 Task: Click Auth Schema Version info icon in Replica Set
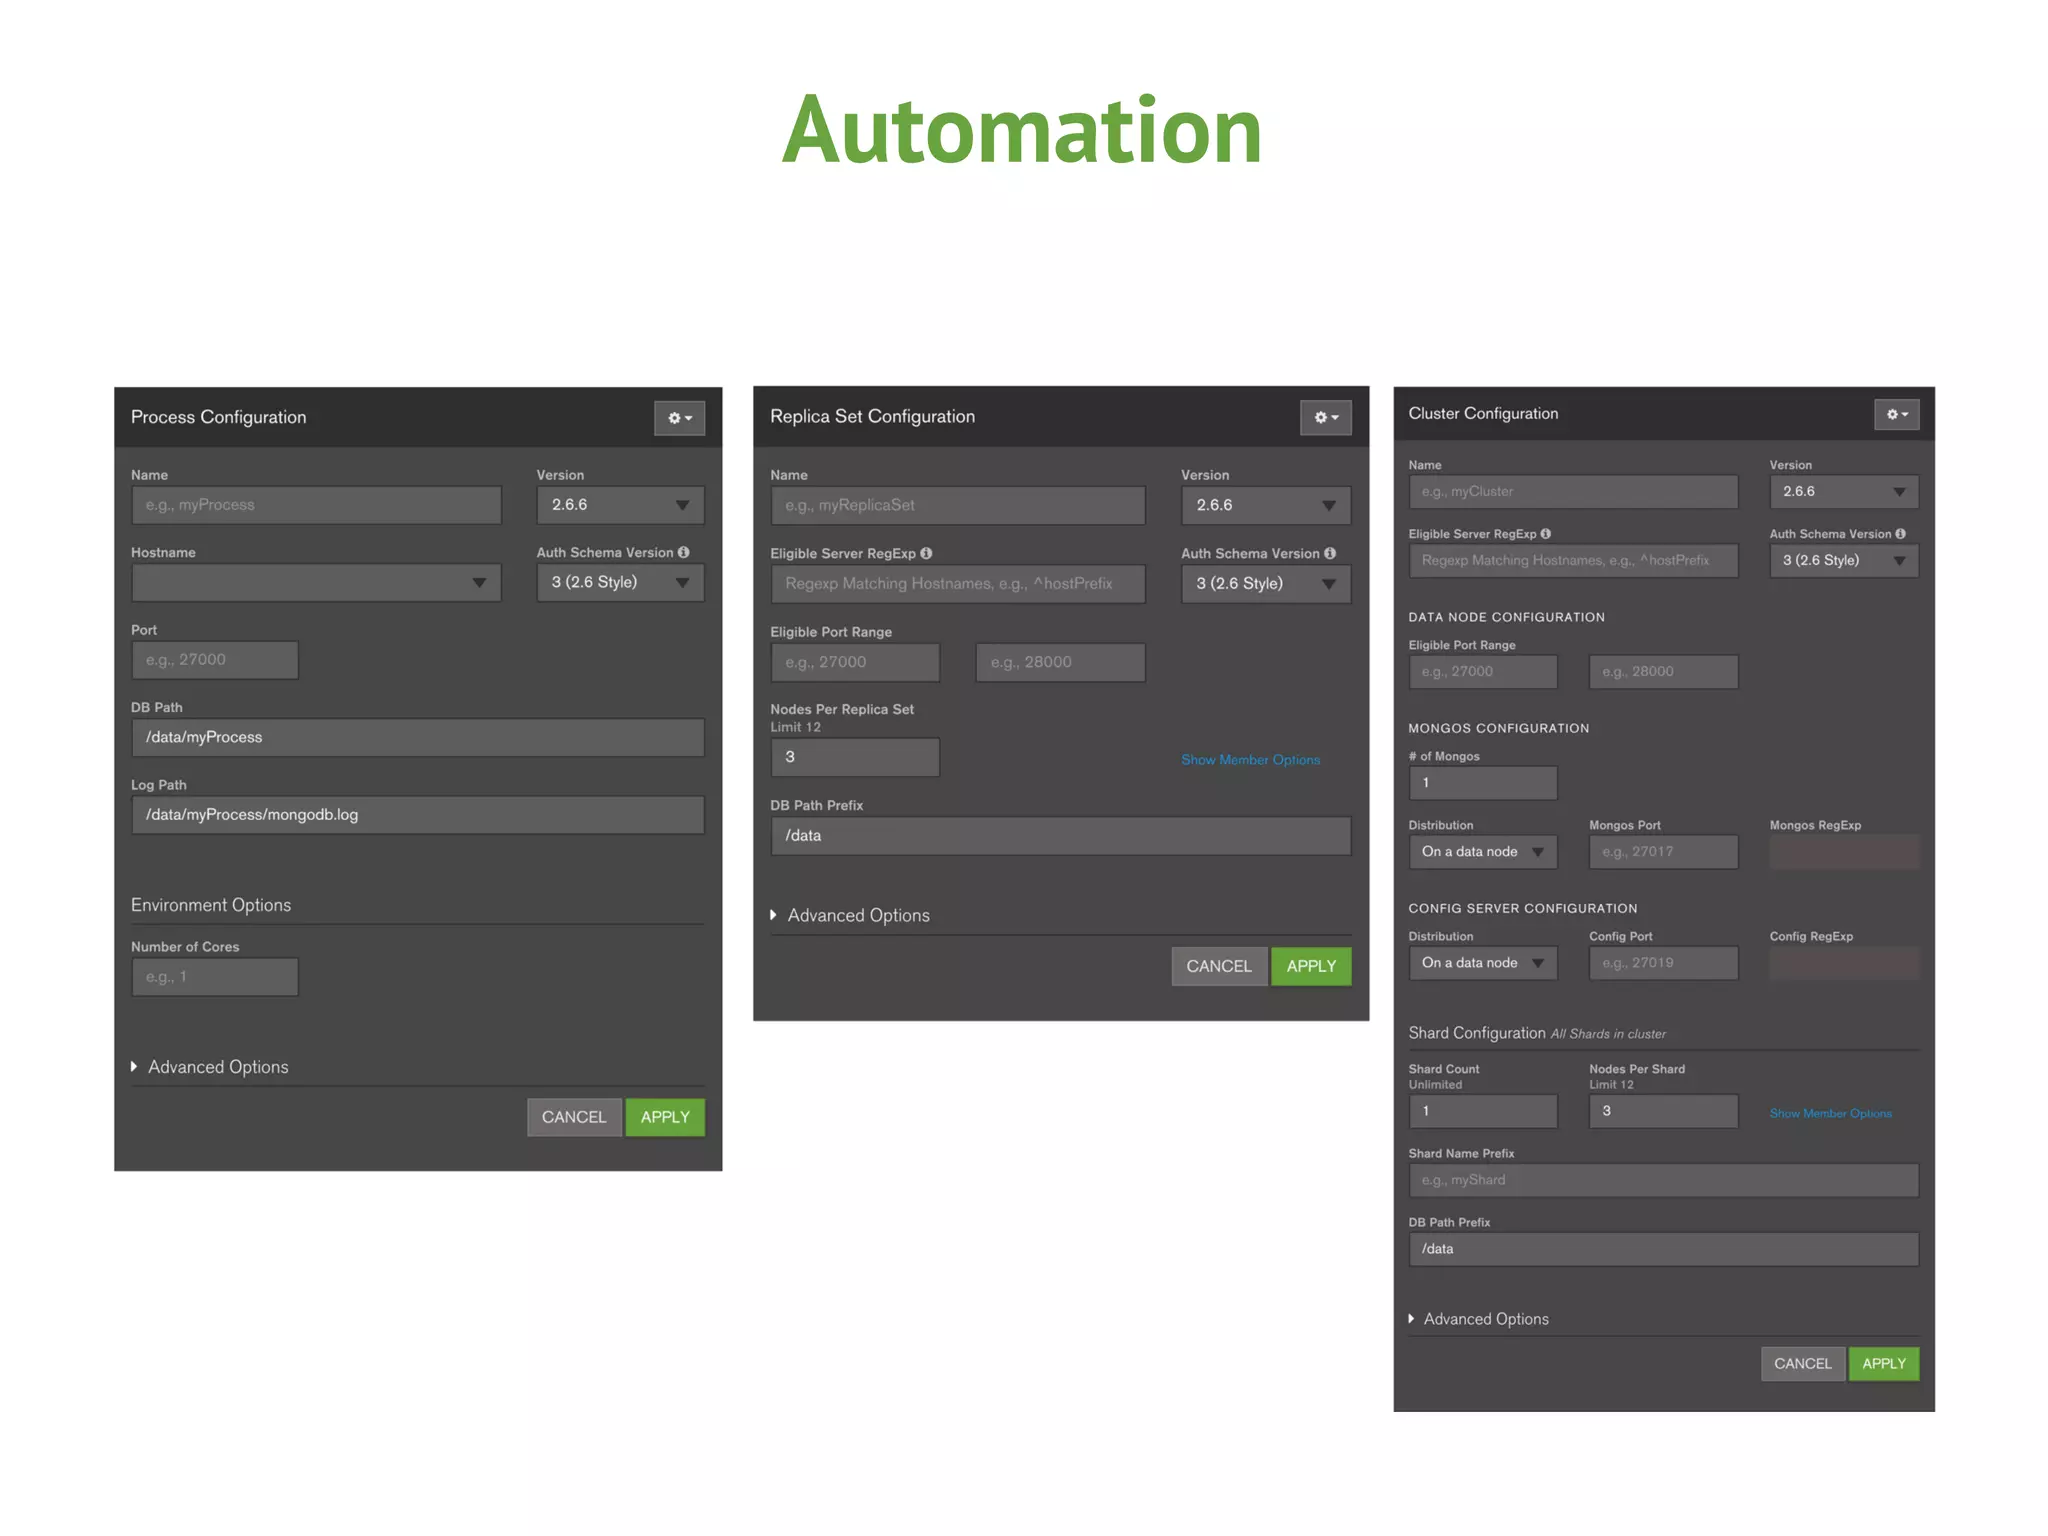pos(1330,553)
